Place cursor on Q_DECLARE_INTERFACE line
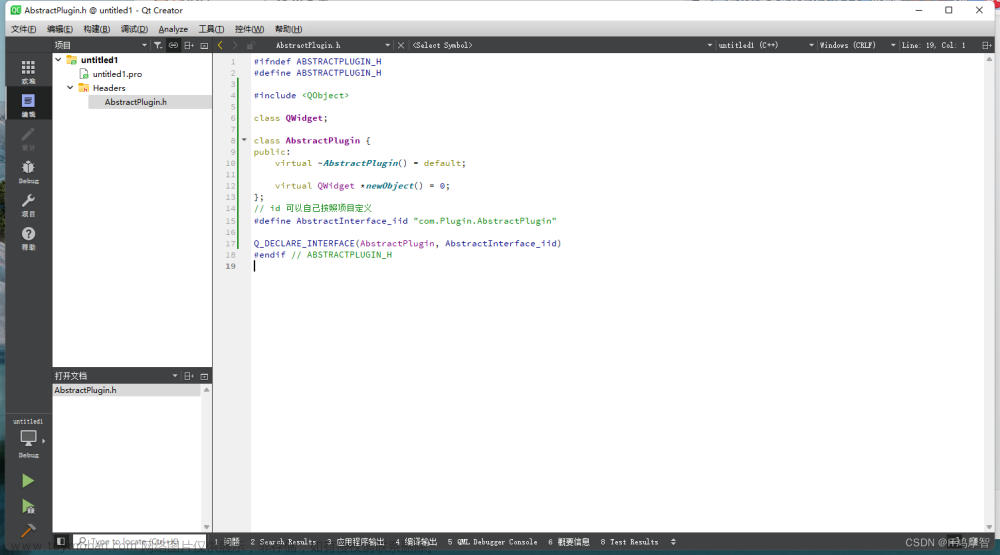This screenshot has height=555, width=1000. tap(408, 243)
